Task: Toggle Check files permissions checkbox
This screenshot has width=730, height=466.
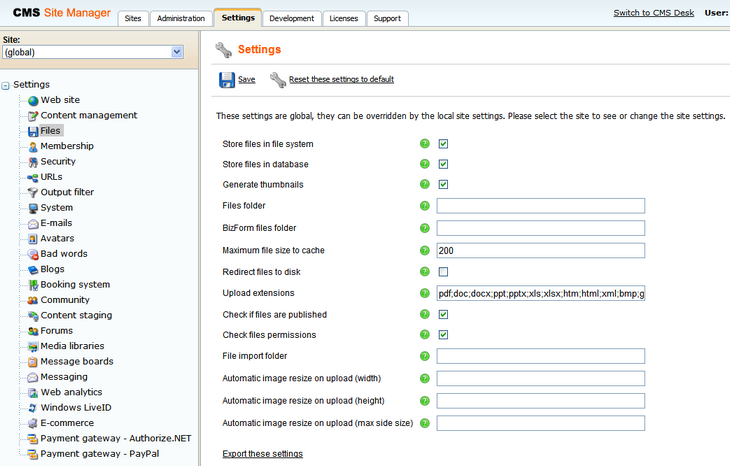Action: tap(443, 334)
